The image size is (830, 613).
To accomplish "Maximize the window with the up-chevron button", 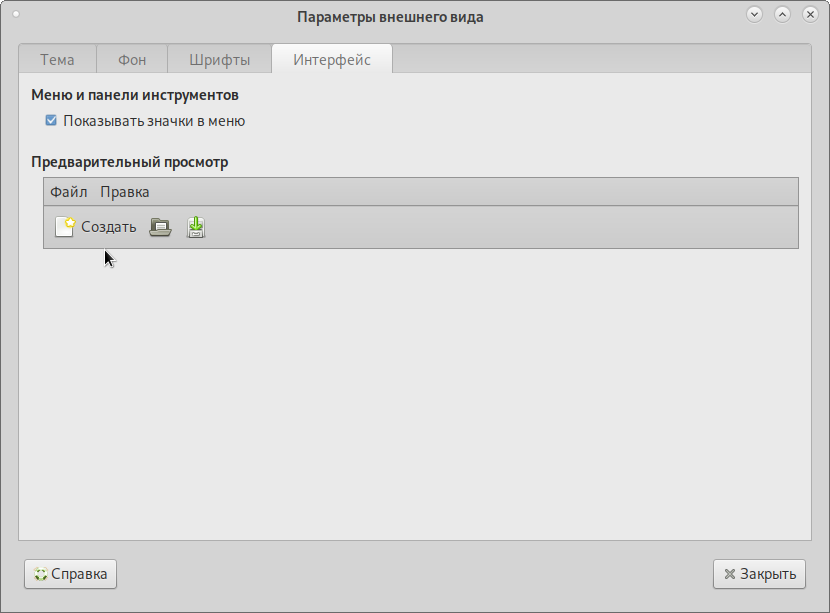I will 782,15.
